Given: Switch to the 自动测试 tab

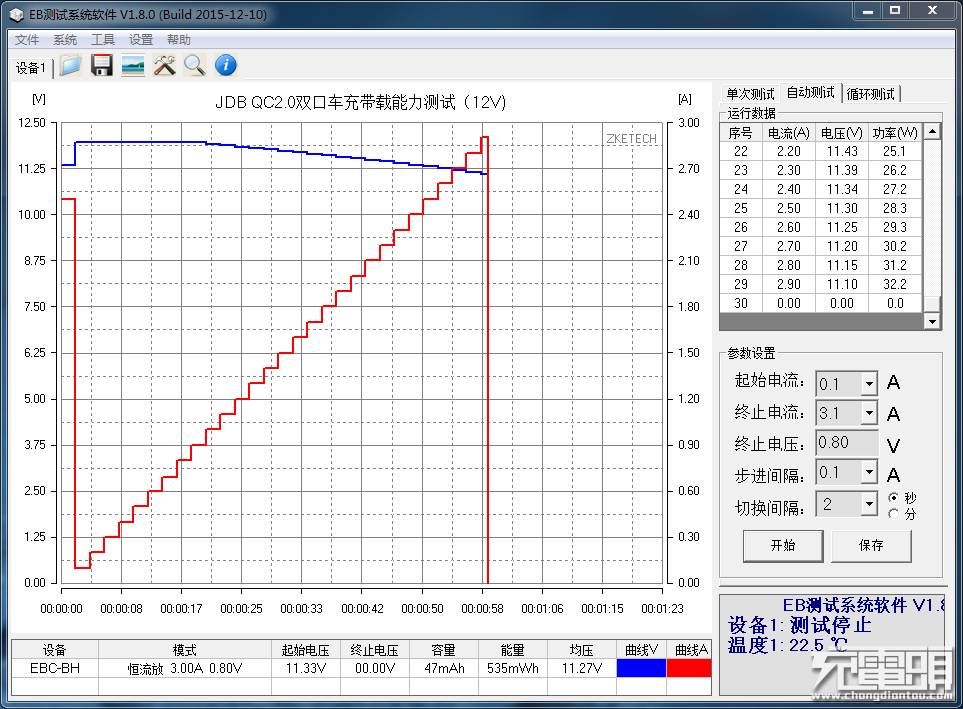Looking at the screenshot, I should (811, 93).
